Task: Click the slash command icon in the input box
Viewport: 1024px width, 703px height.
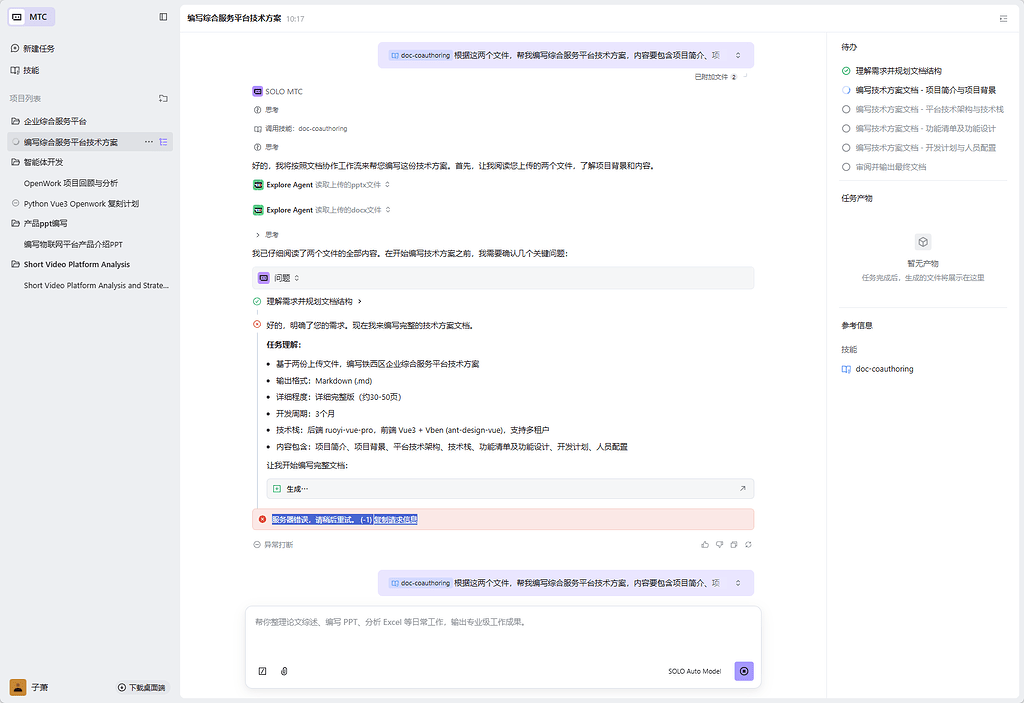Action: tap(263, 671)
